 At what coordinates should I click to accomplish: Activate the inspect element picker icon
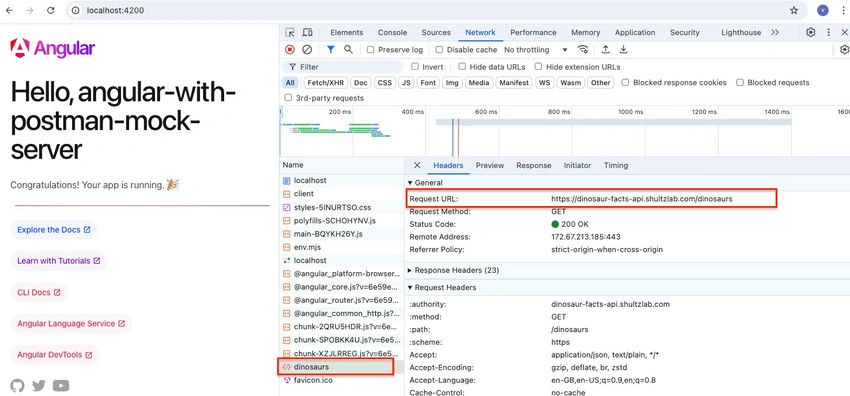coord(290,33)
